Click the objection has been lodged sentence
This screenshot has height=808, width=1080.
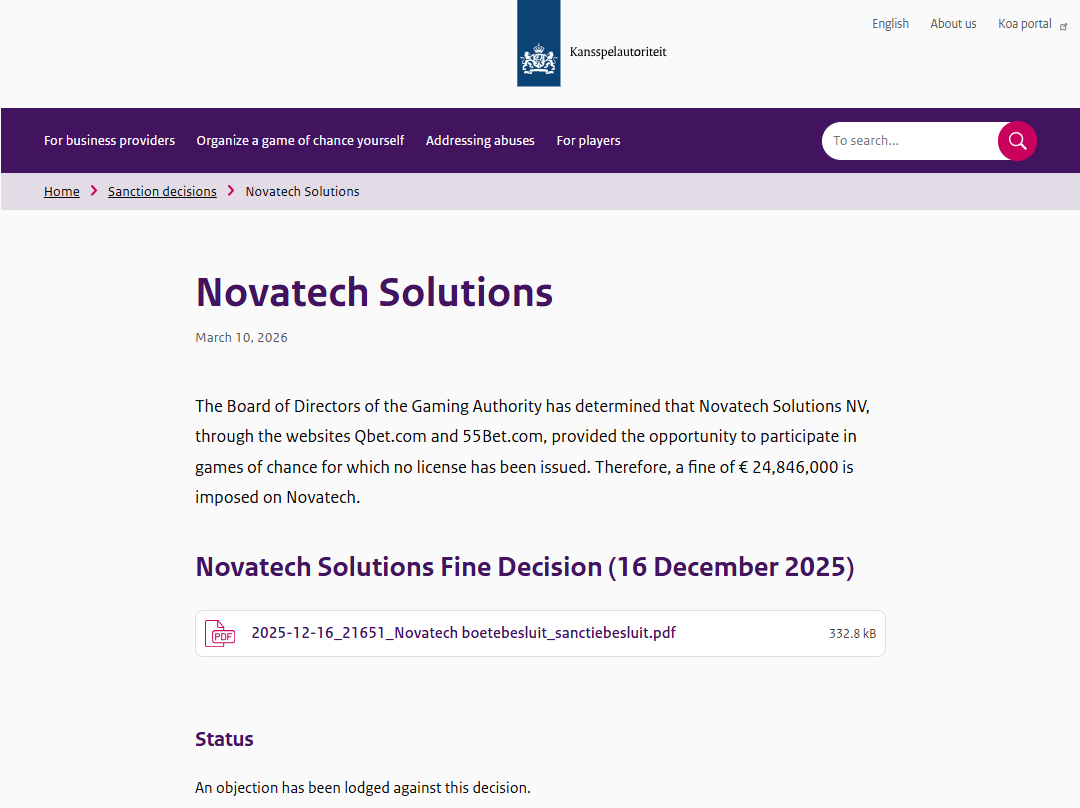363,788
